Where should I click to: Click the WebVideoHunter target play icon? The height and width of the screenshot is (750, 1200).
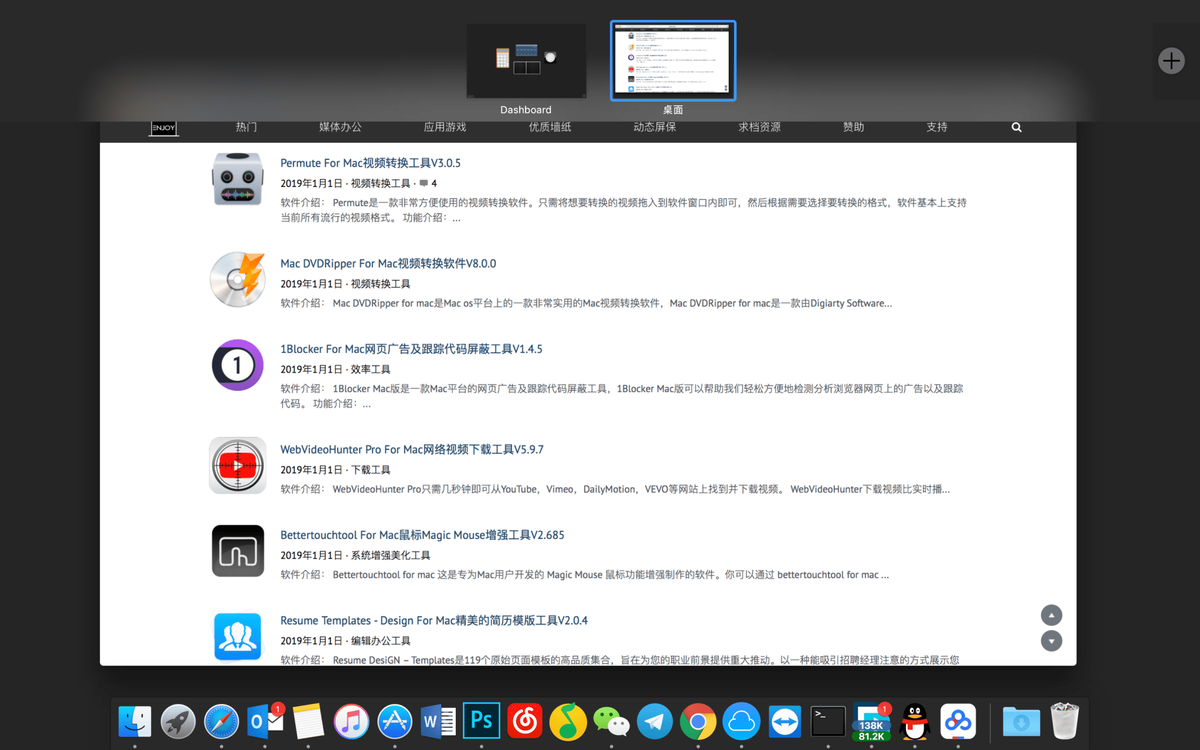coord(237,465)
